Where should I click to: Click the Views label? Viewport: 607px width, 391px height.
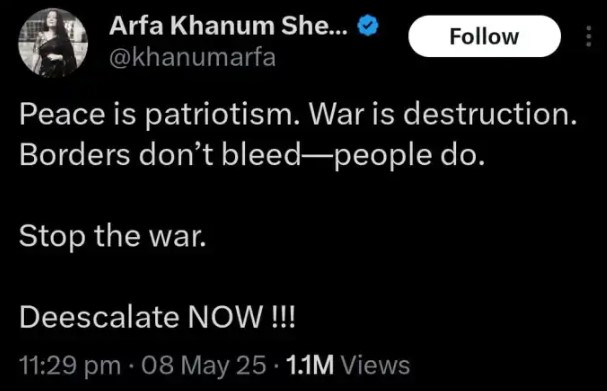374,365
